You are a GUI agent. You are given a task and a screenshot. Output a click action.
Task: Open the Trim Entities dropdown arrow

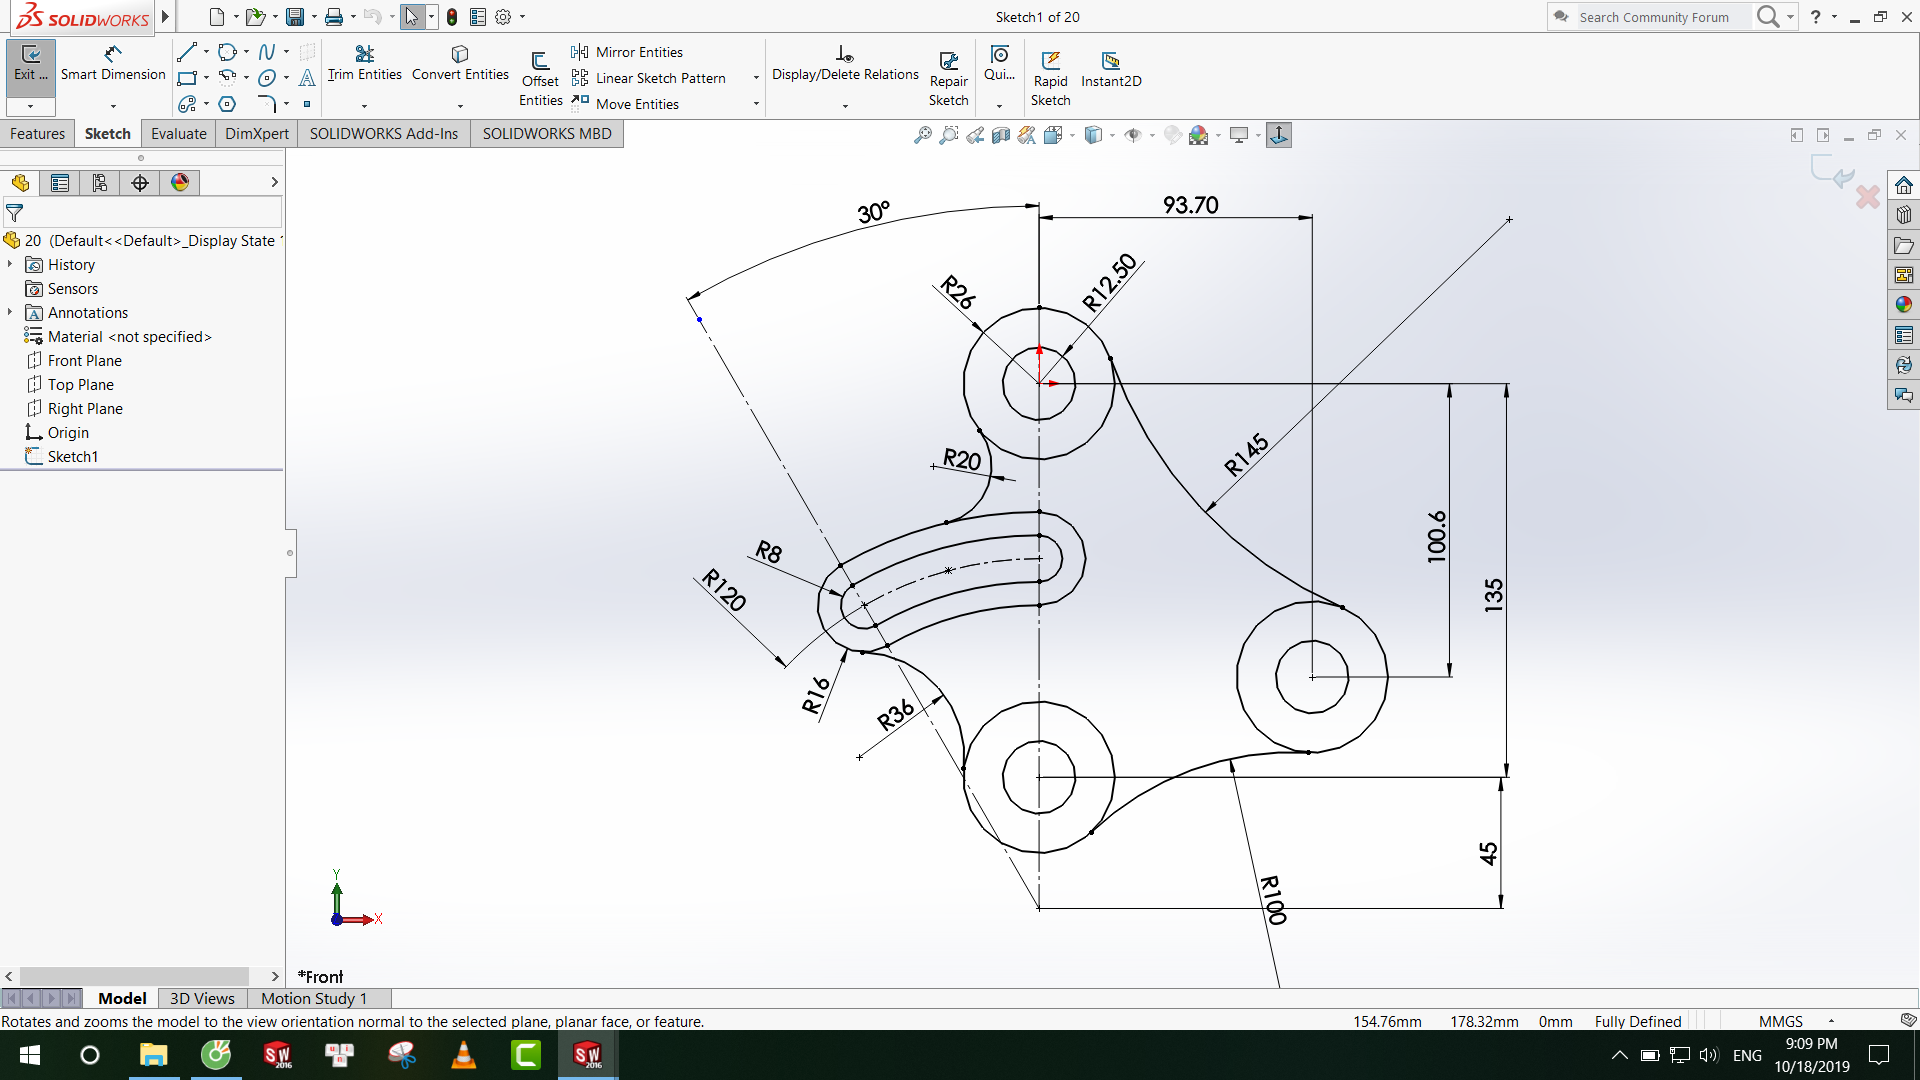point(364,105)
